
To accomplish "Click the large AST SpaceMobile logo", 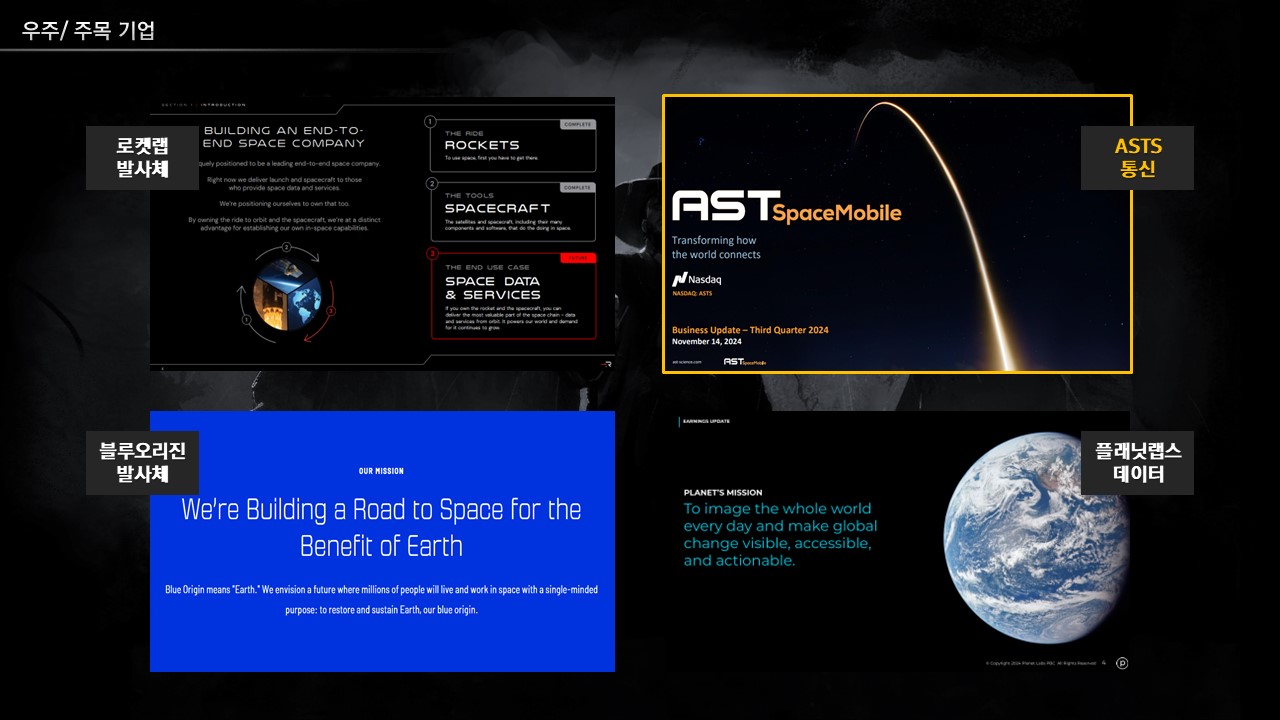I will coord(786,207).
